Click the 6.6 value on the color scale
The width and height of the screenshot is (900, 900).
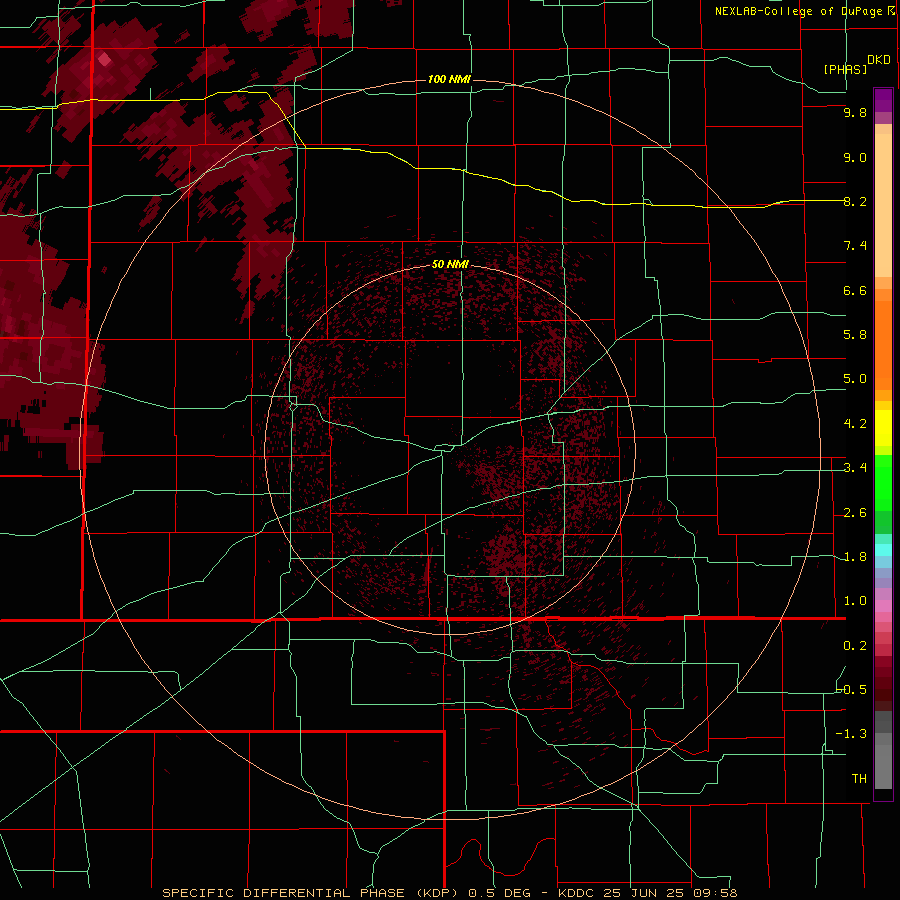[855, 290]
